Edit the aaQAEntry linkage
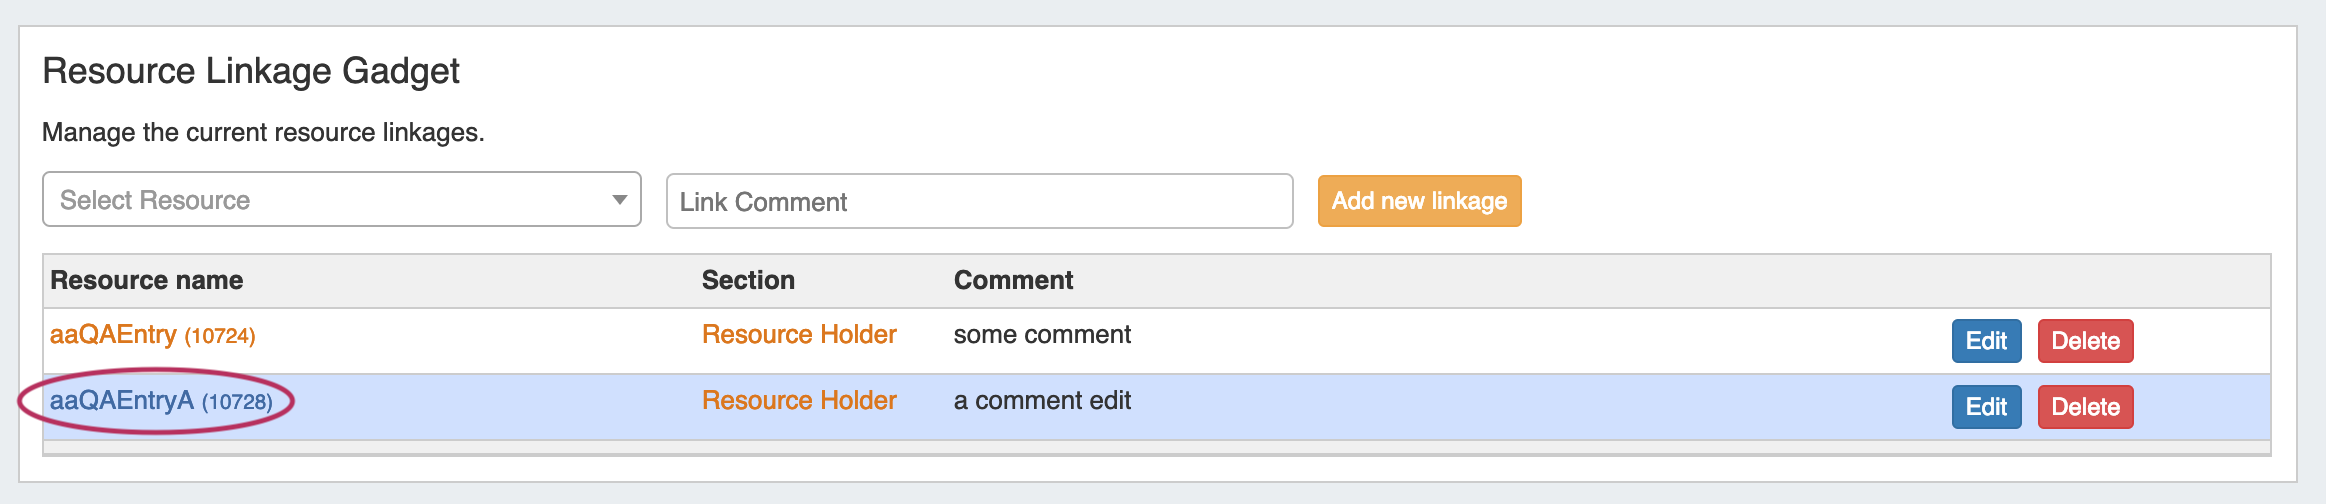This screenshot has height=504, width=2326. [x=1986, y=341]
